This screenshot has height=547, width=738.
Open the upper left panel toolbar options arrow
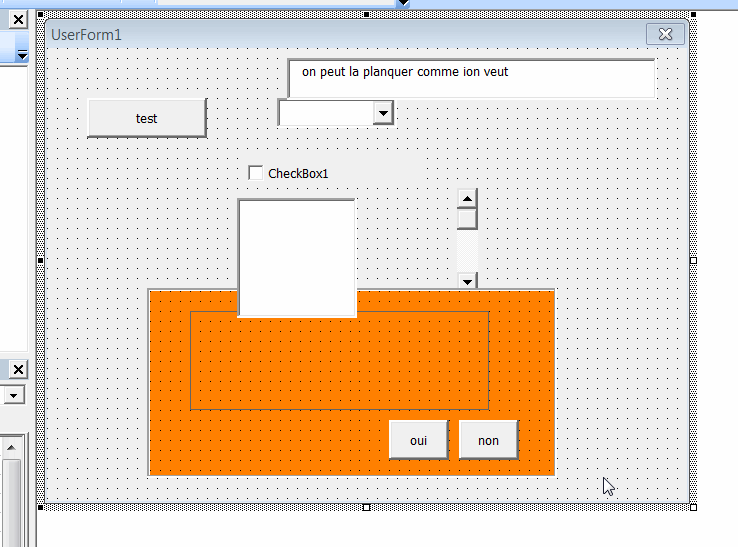click(22, 55)
